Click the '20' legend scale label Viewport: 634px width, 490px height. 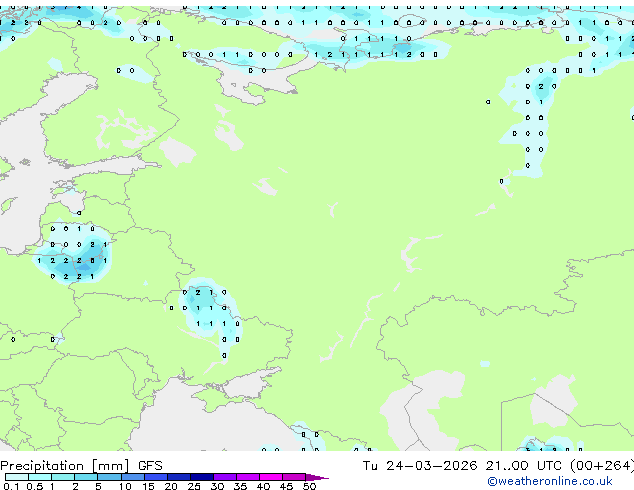click(x=171, y=486)
